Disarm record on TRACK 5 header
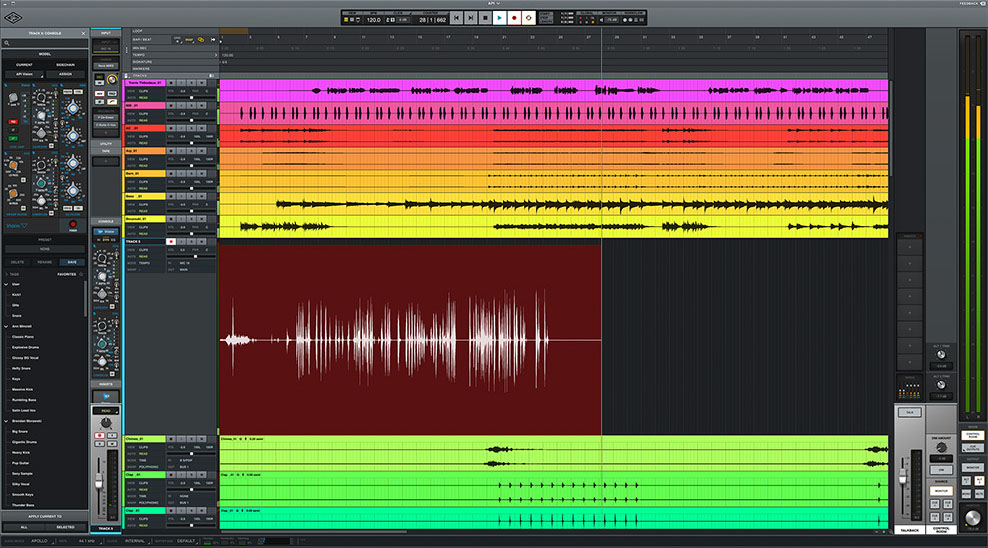The height and width of the screenshot is (548, 988). 171,241
